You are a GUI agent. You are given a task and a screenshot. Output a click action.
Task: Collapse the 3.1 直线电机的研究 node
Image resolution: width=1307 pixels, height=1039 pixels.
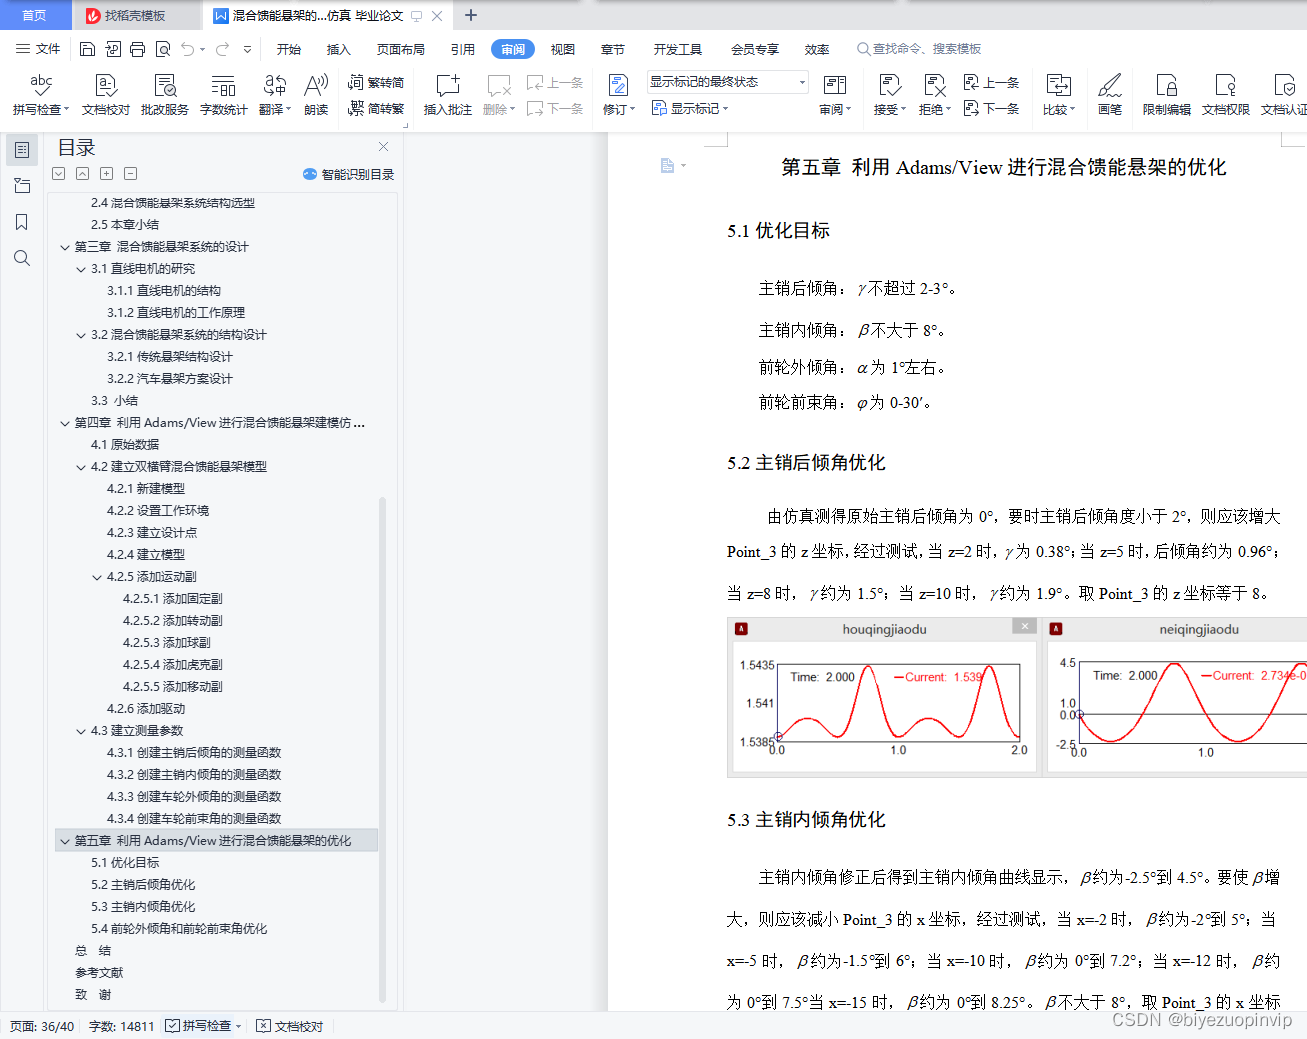point(81,269)
